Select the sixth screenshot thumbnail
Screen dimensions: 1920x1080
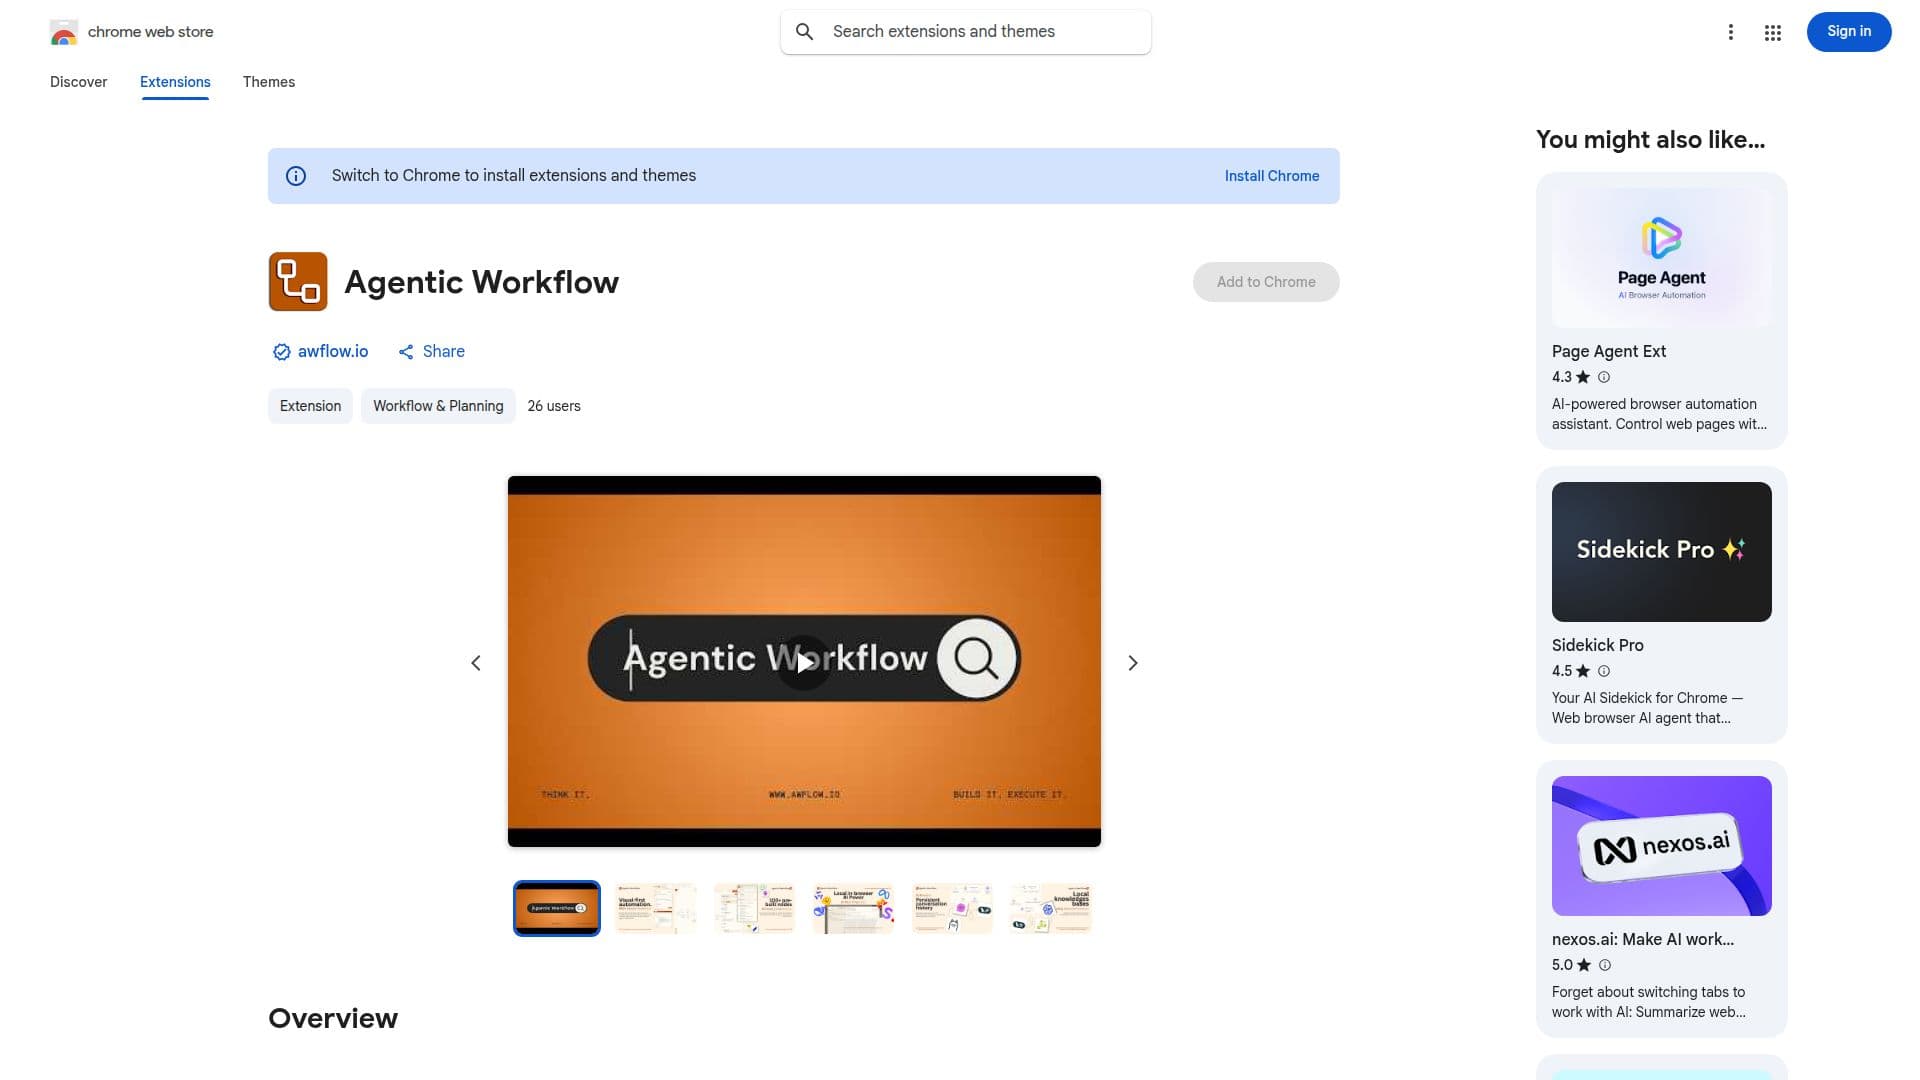[x=1051, y=908]
